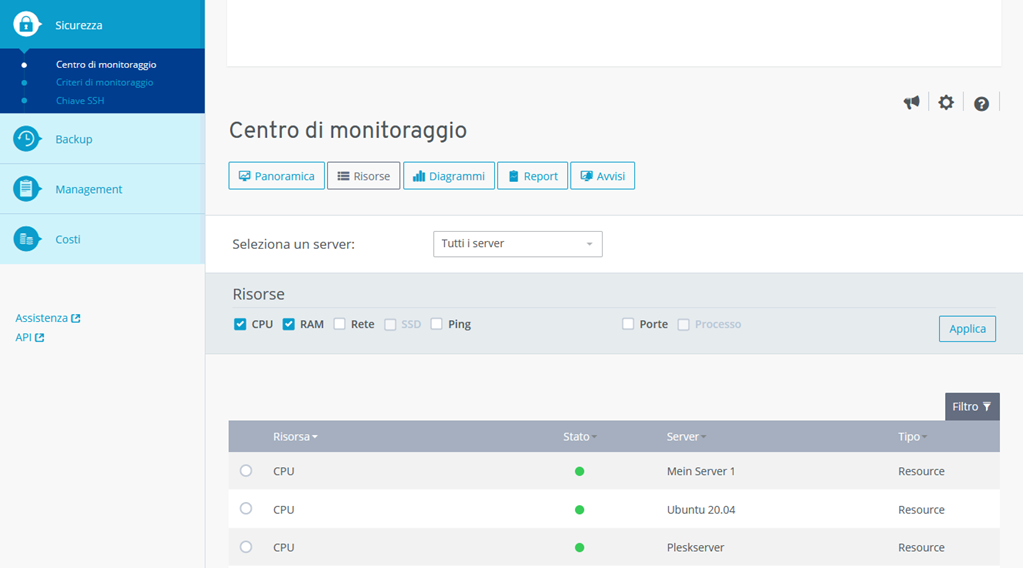Open Chiave SSH menu item
The width and height of the screenshot is (1024, 568).
point(80,101)
